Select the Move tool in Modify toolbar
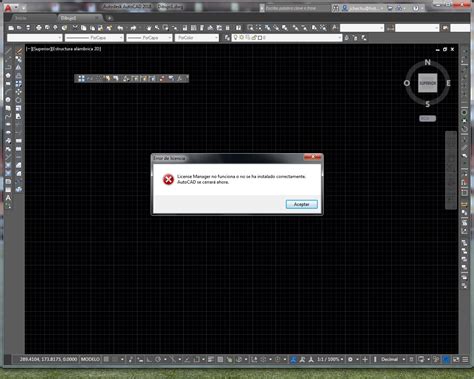Screen dimensions: 474x379 19,92
